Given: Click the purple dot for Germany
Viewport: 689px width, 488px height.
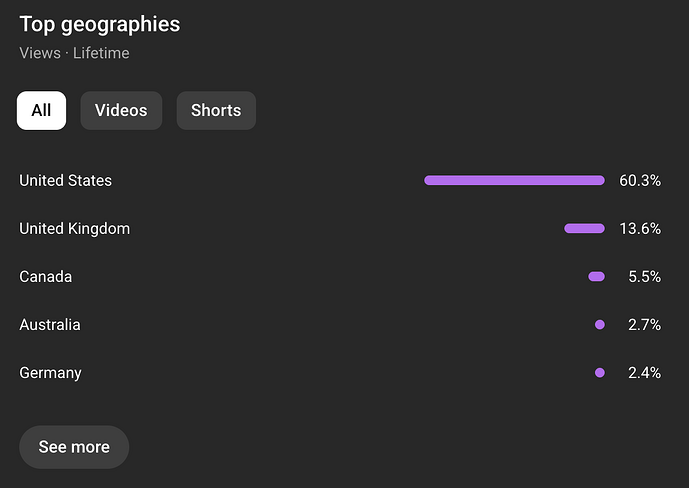Looking at the screenshot, I should click(x=600, y=373).
